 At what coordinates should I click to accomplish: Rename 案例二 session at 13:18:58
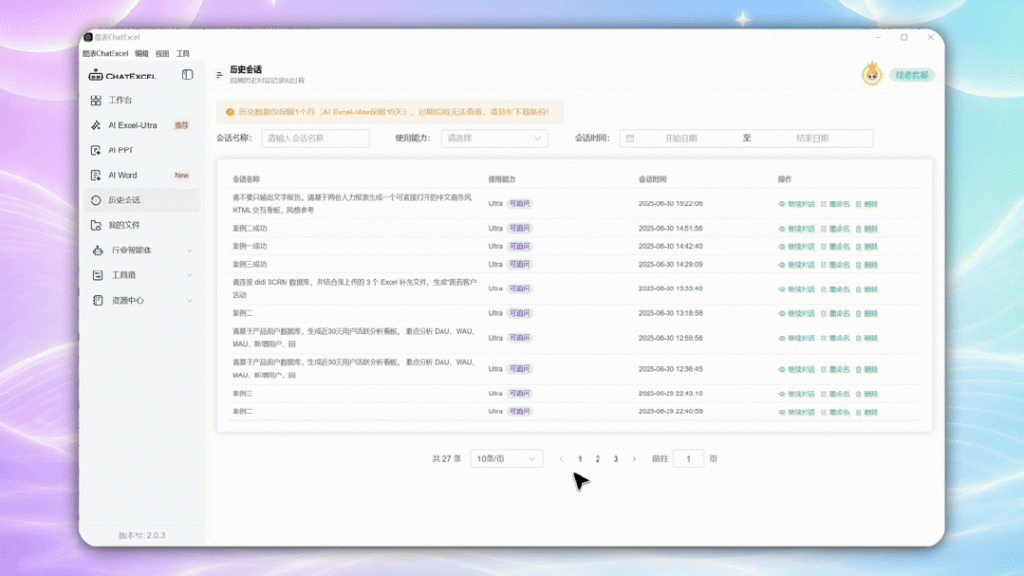[x=835, y=313]
